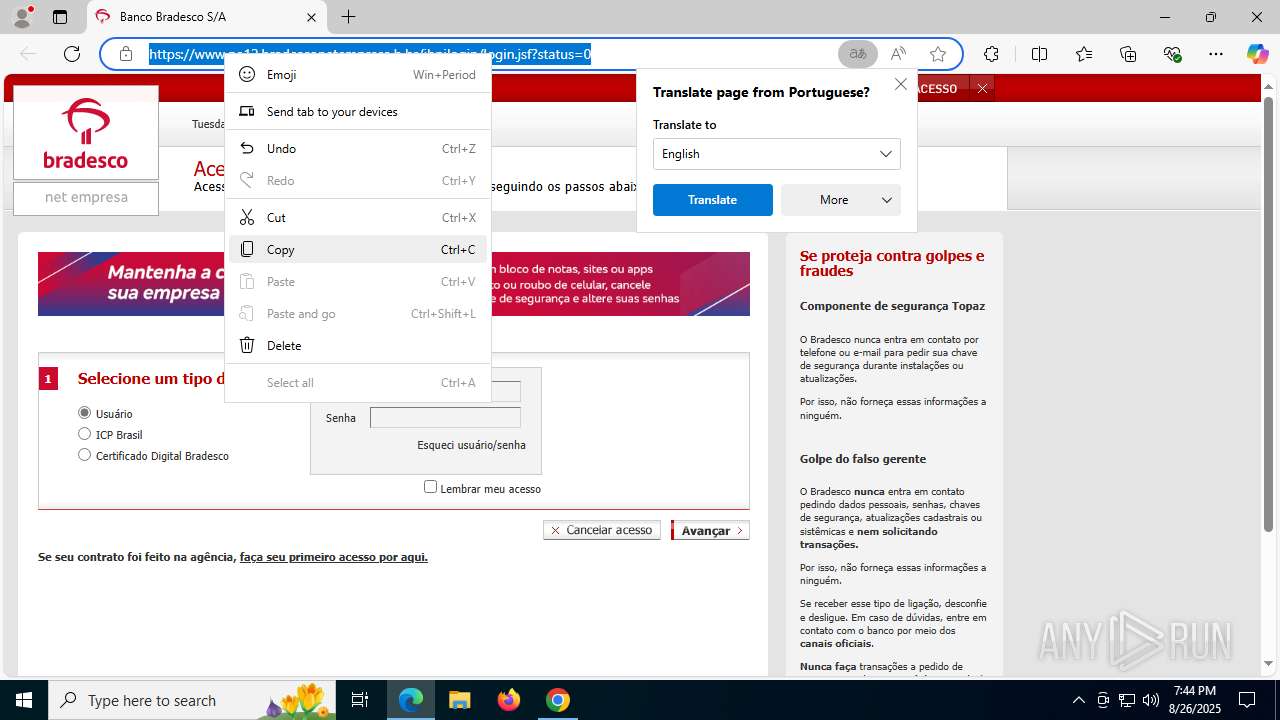Open the Translate to language dropdown
The image size is (1280, 720).
pos(777,154)
